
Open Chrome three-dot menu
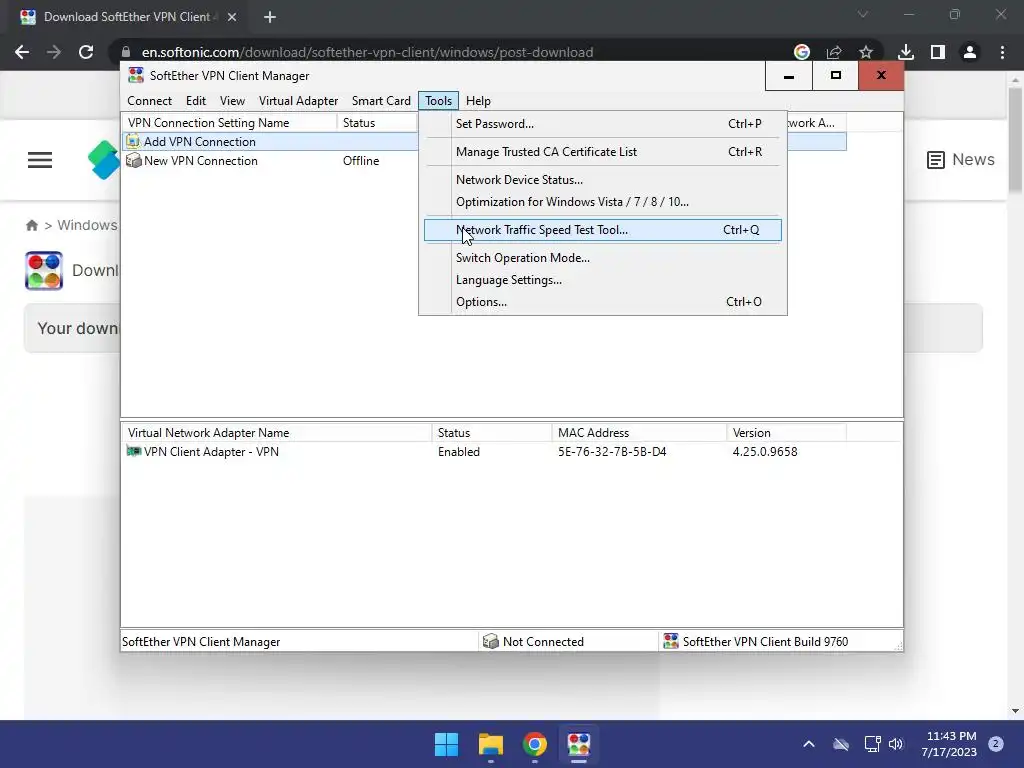point(1002,52)
